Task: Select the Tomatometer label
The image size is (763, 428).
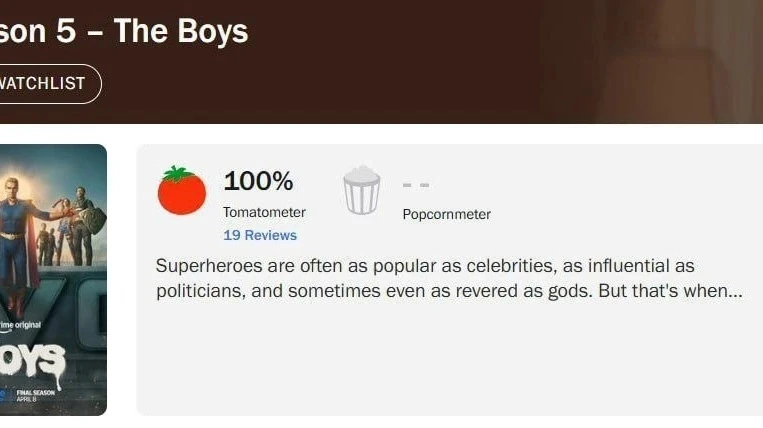Action: tap(264, 212)
